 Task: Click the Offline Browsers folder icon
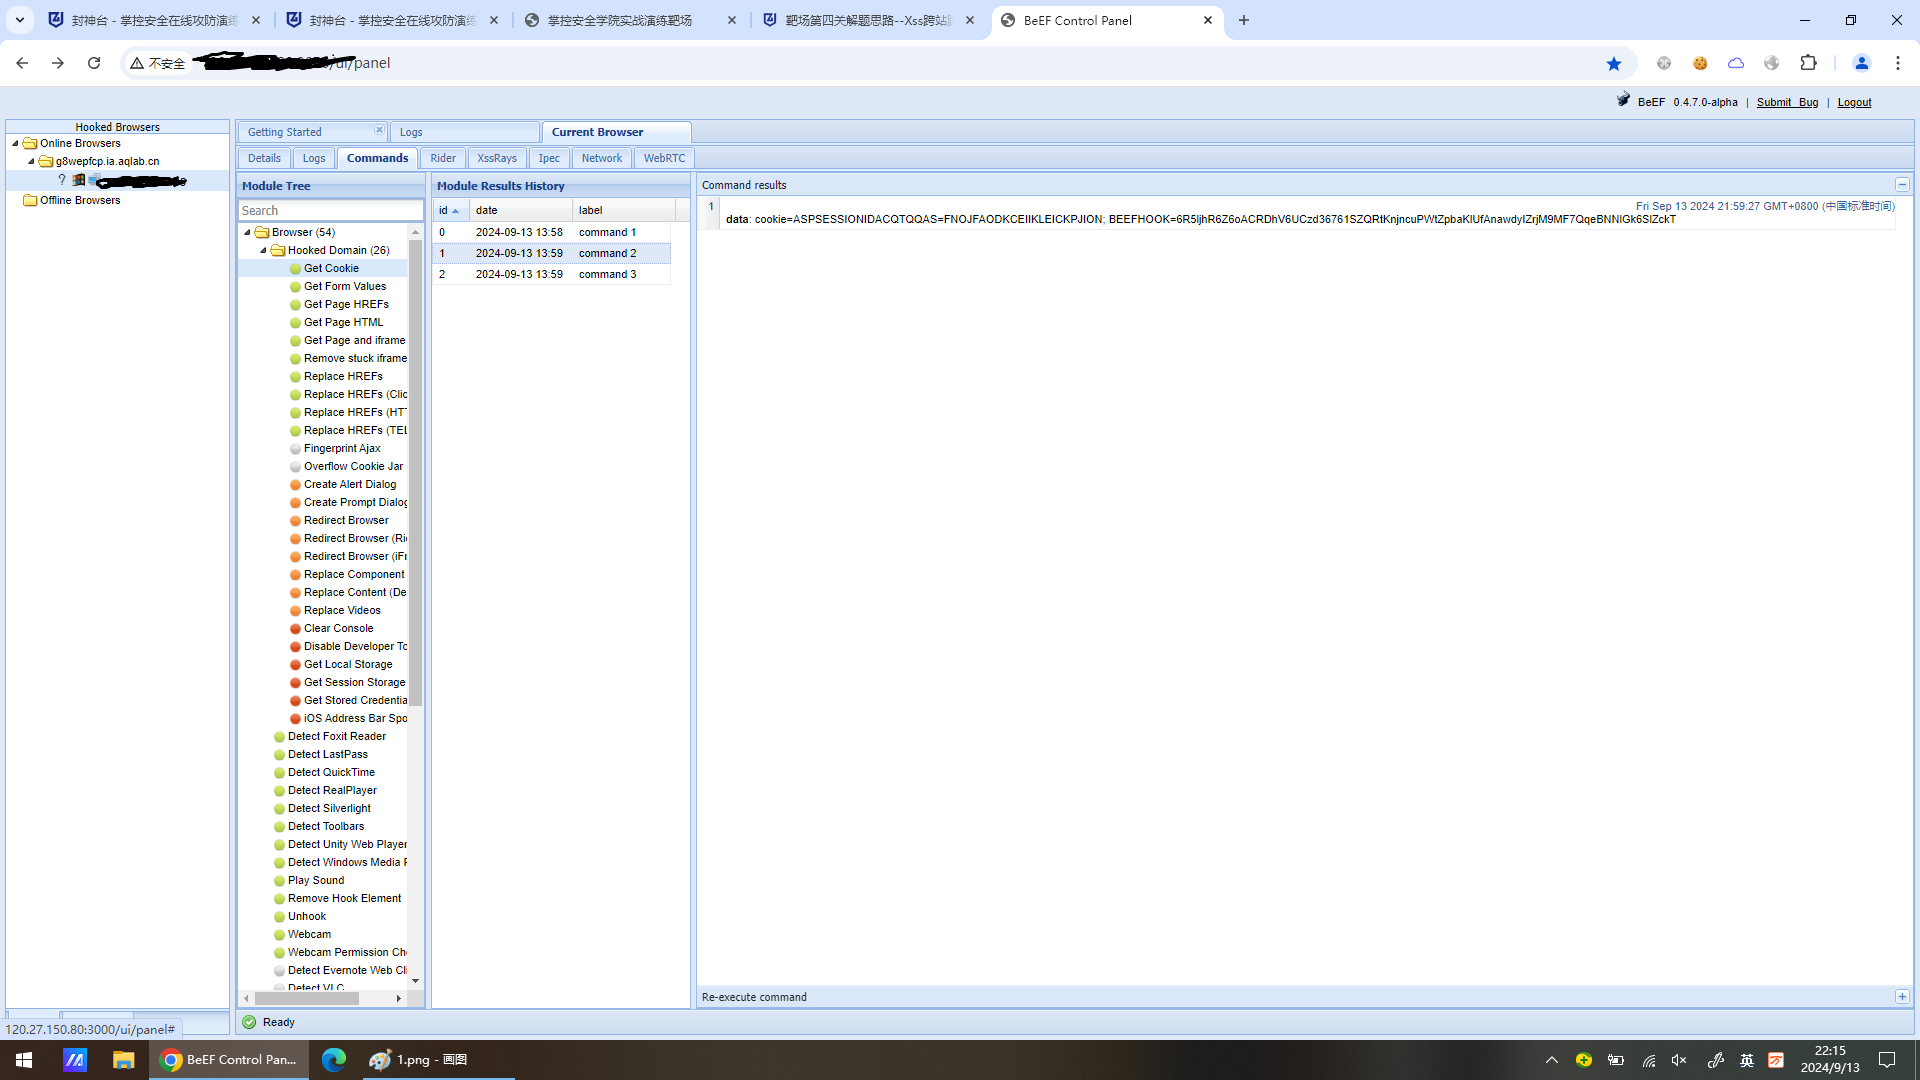coord(30,200)
